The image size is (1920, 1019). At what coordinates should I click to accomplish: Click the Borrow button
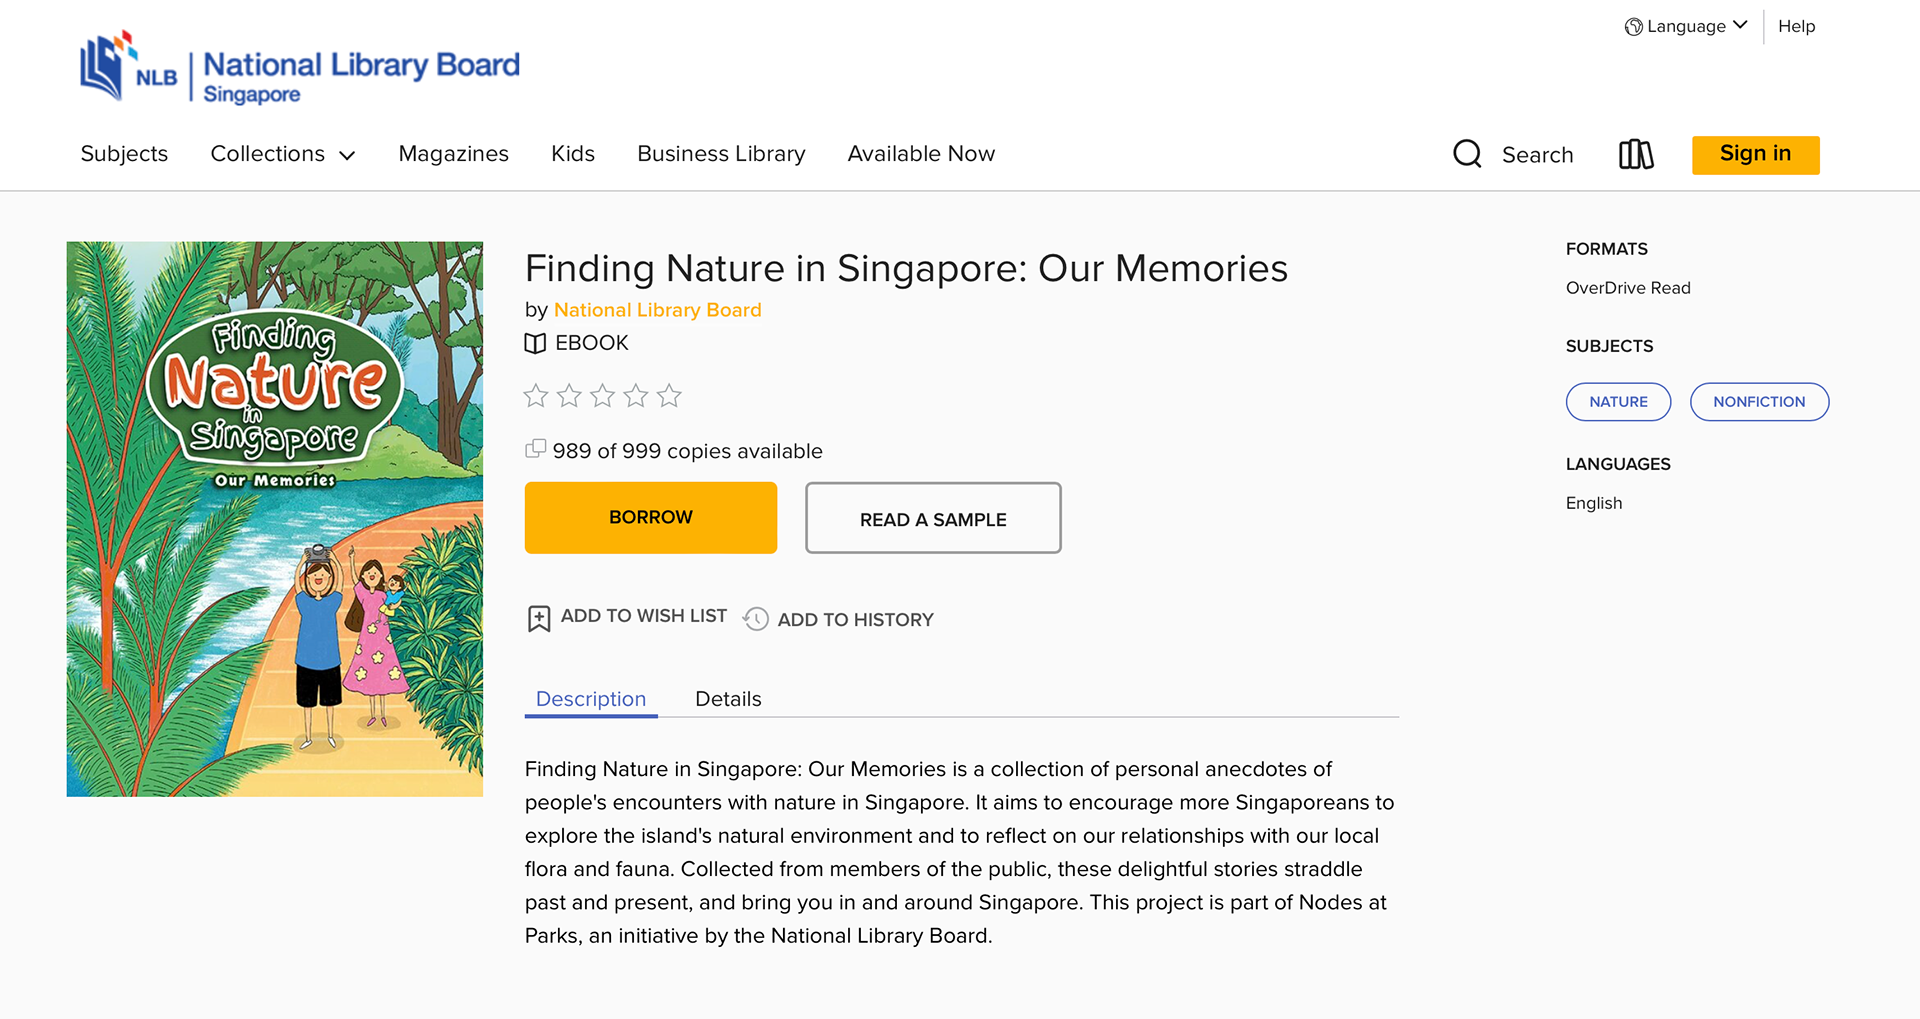tap(651, 518)
